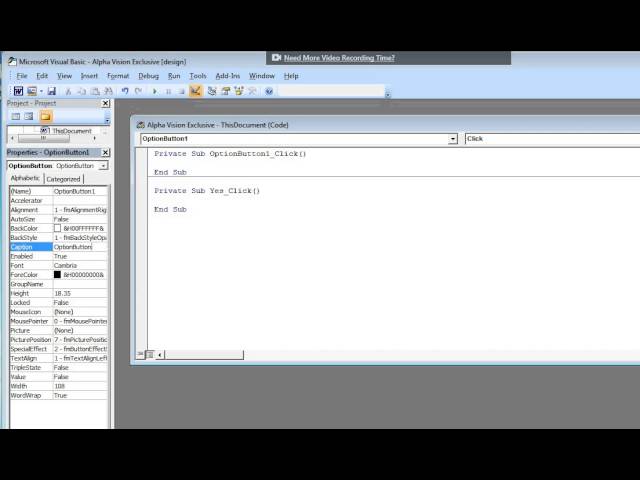
Task: Click the Toolbox toolbar icon
Action: pos(252,91)
